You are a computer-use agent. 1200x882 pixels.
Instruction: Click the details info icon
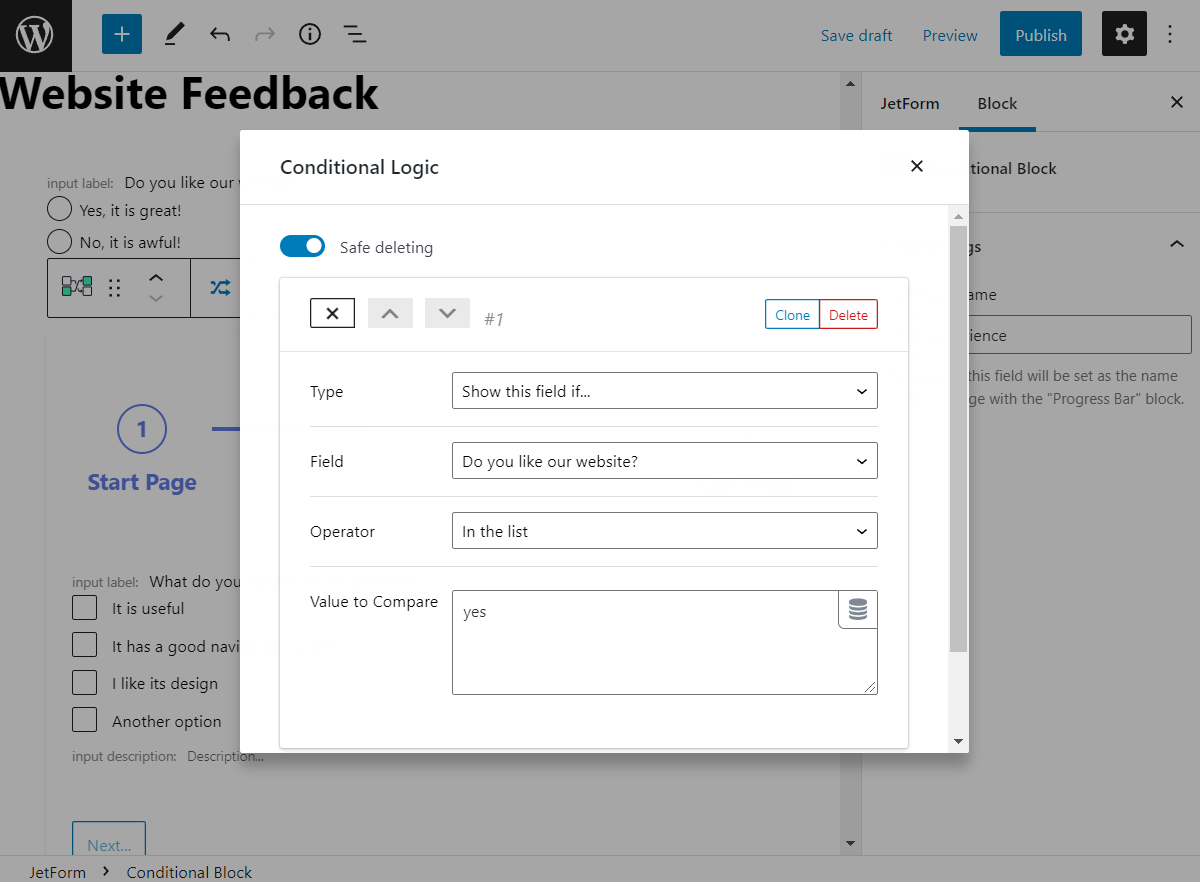point(309,33)
